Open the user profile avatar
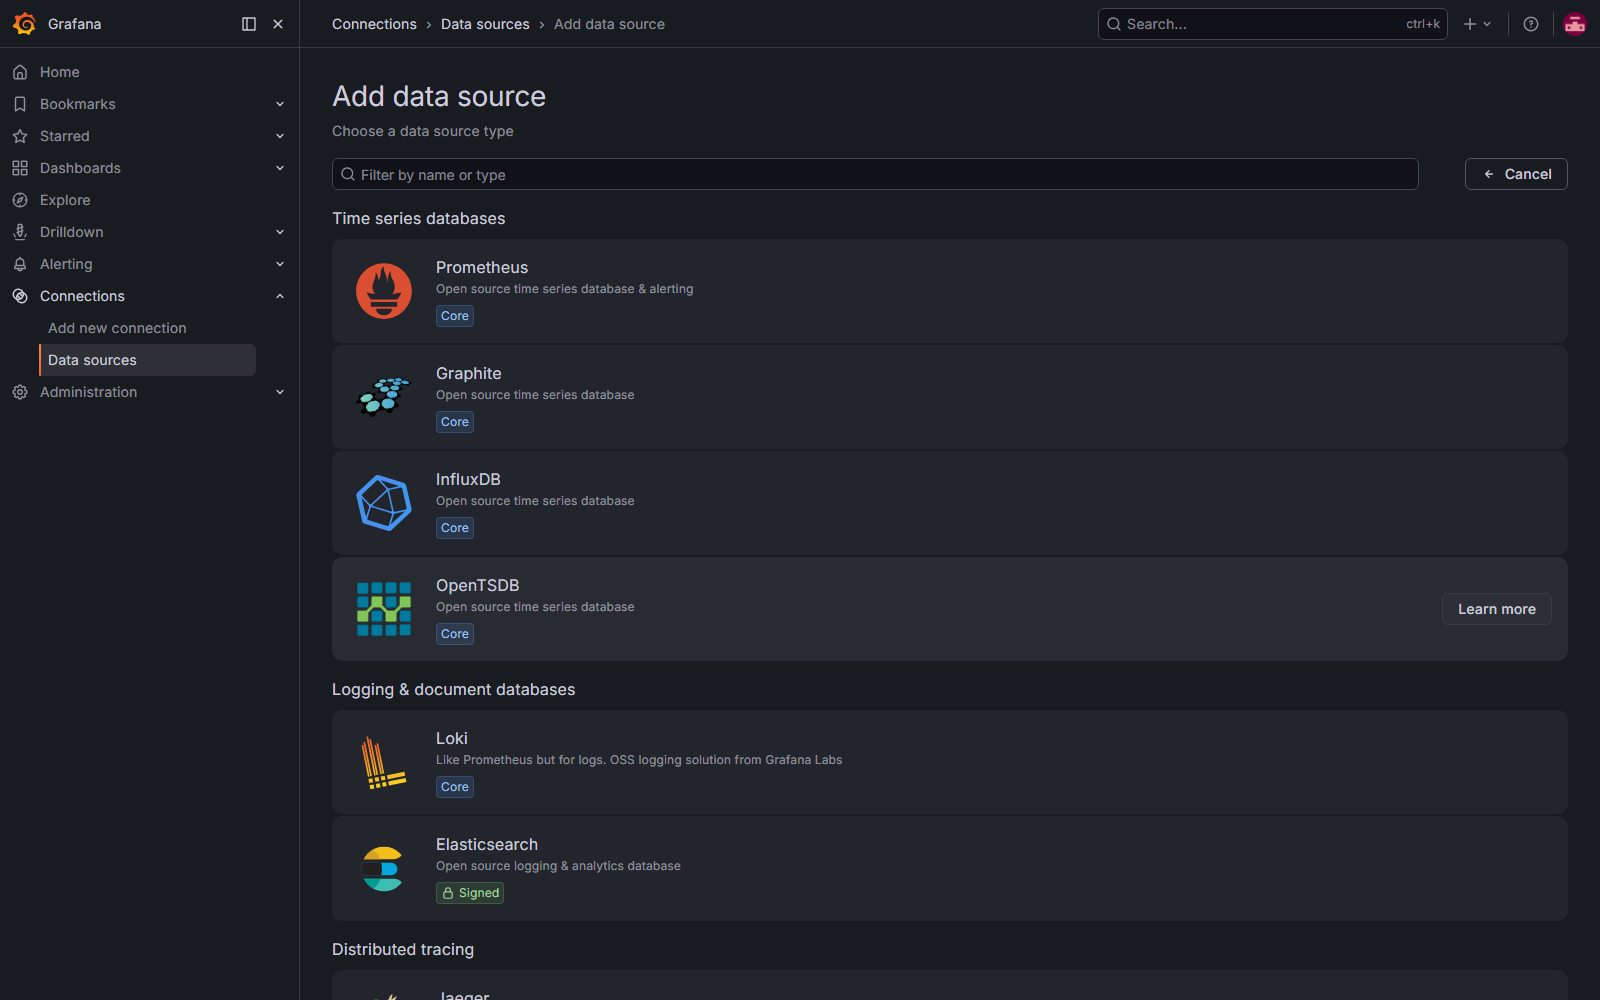1600x1000 pixels. 1575,24
